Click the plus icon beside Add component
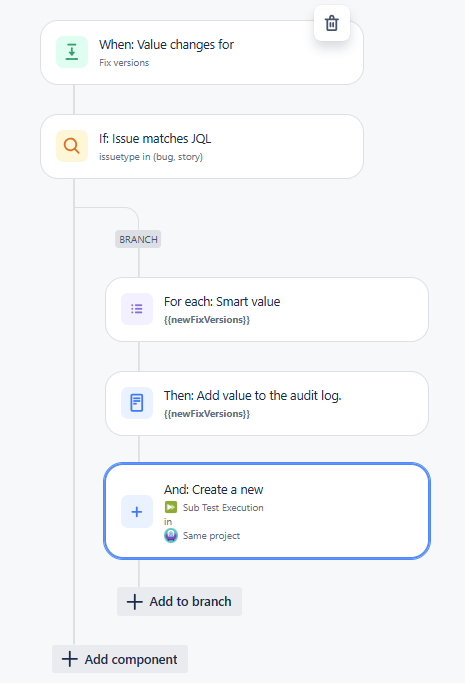The image size is (465, 683). (70, 659)
